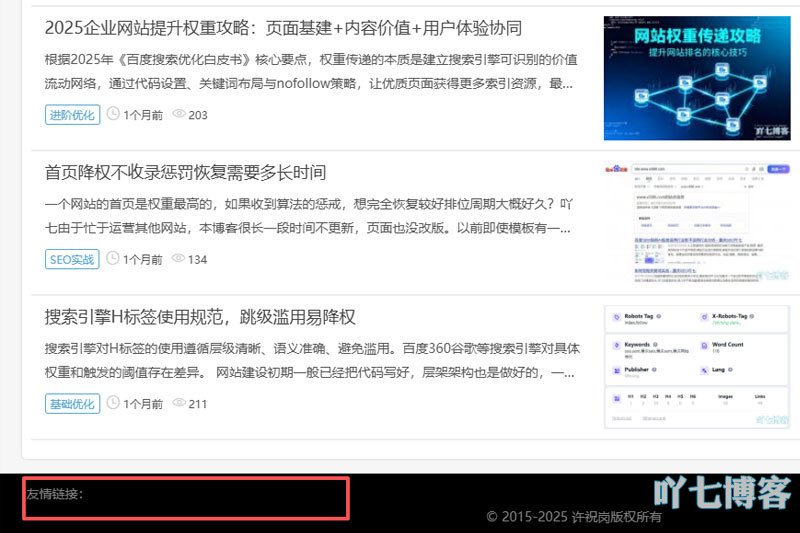Viewport: 800px width, 533px height.
Task: Click the copyright text 2015-2025 许祝岗版权所有
Action: click(574, 517)
